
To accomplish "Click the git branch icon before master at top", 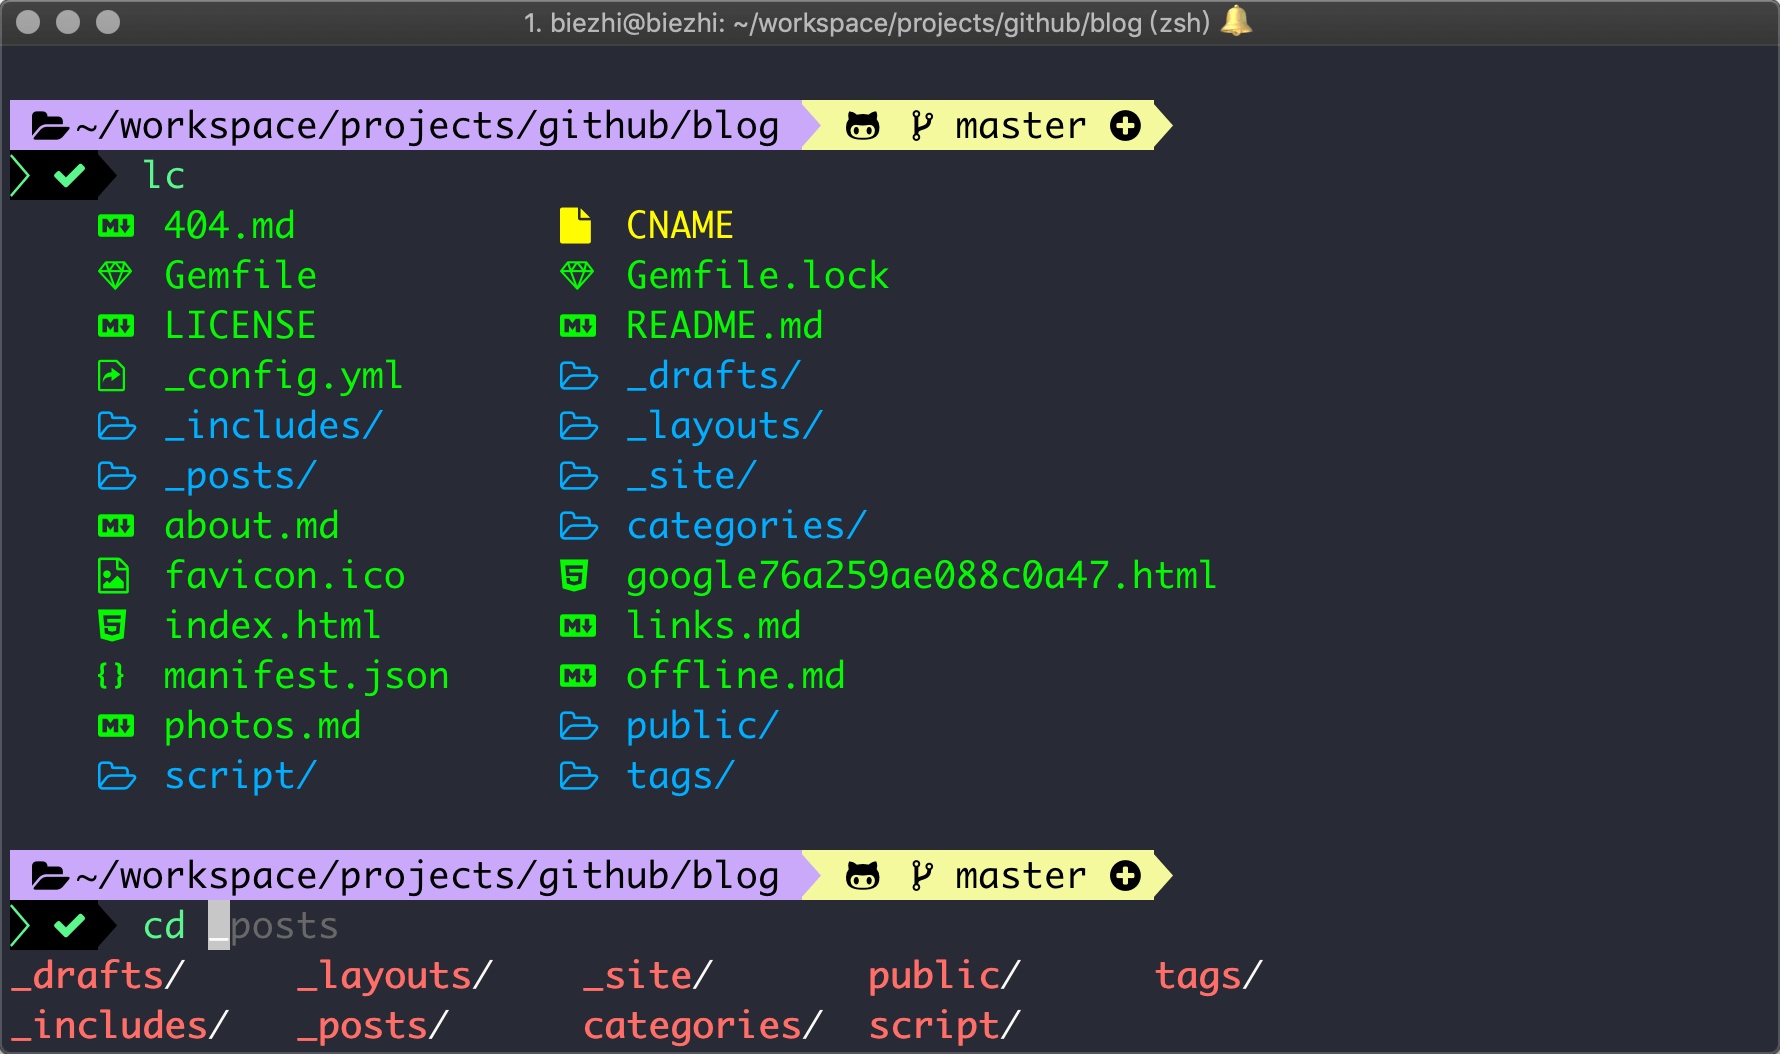I will pos(921,126).
